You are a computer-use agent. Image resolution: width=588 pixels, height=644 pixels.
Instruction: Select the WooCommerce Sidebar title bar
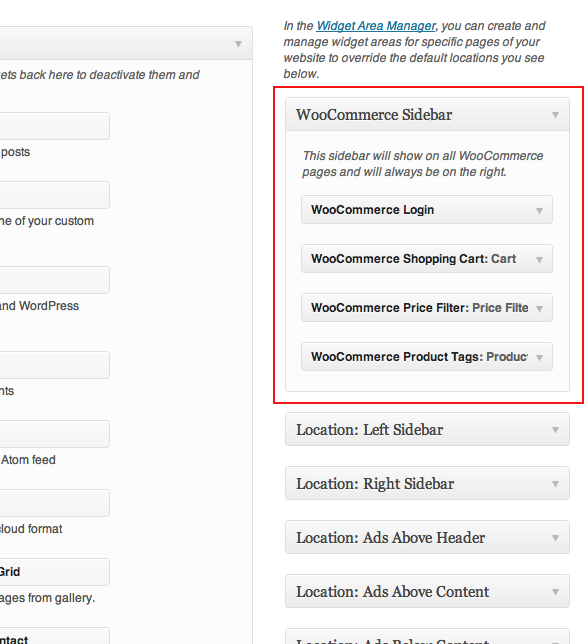pyautogui.click(x=427, y=115)
